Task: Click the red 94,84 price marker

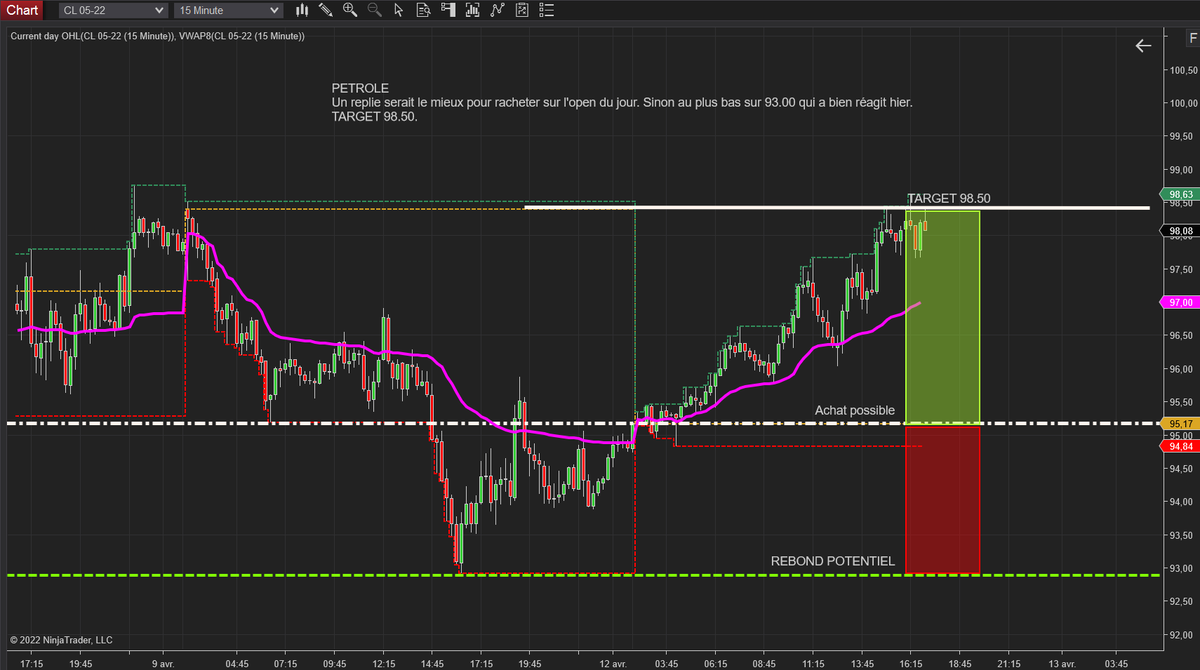Action: [x=1181, y=446]
